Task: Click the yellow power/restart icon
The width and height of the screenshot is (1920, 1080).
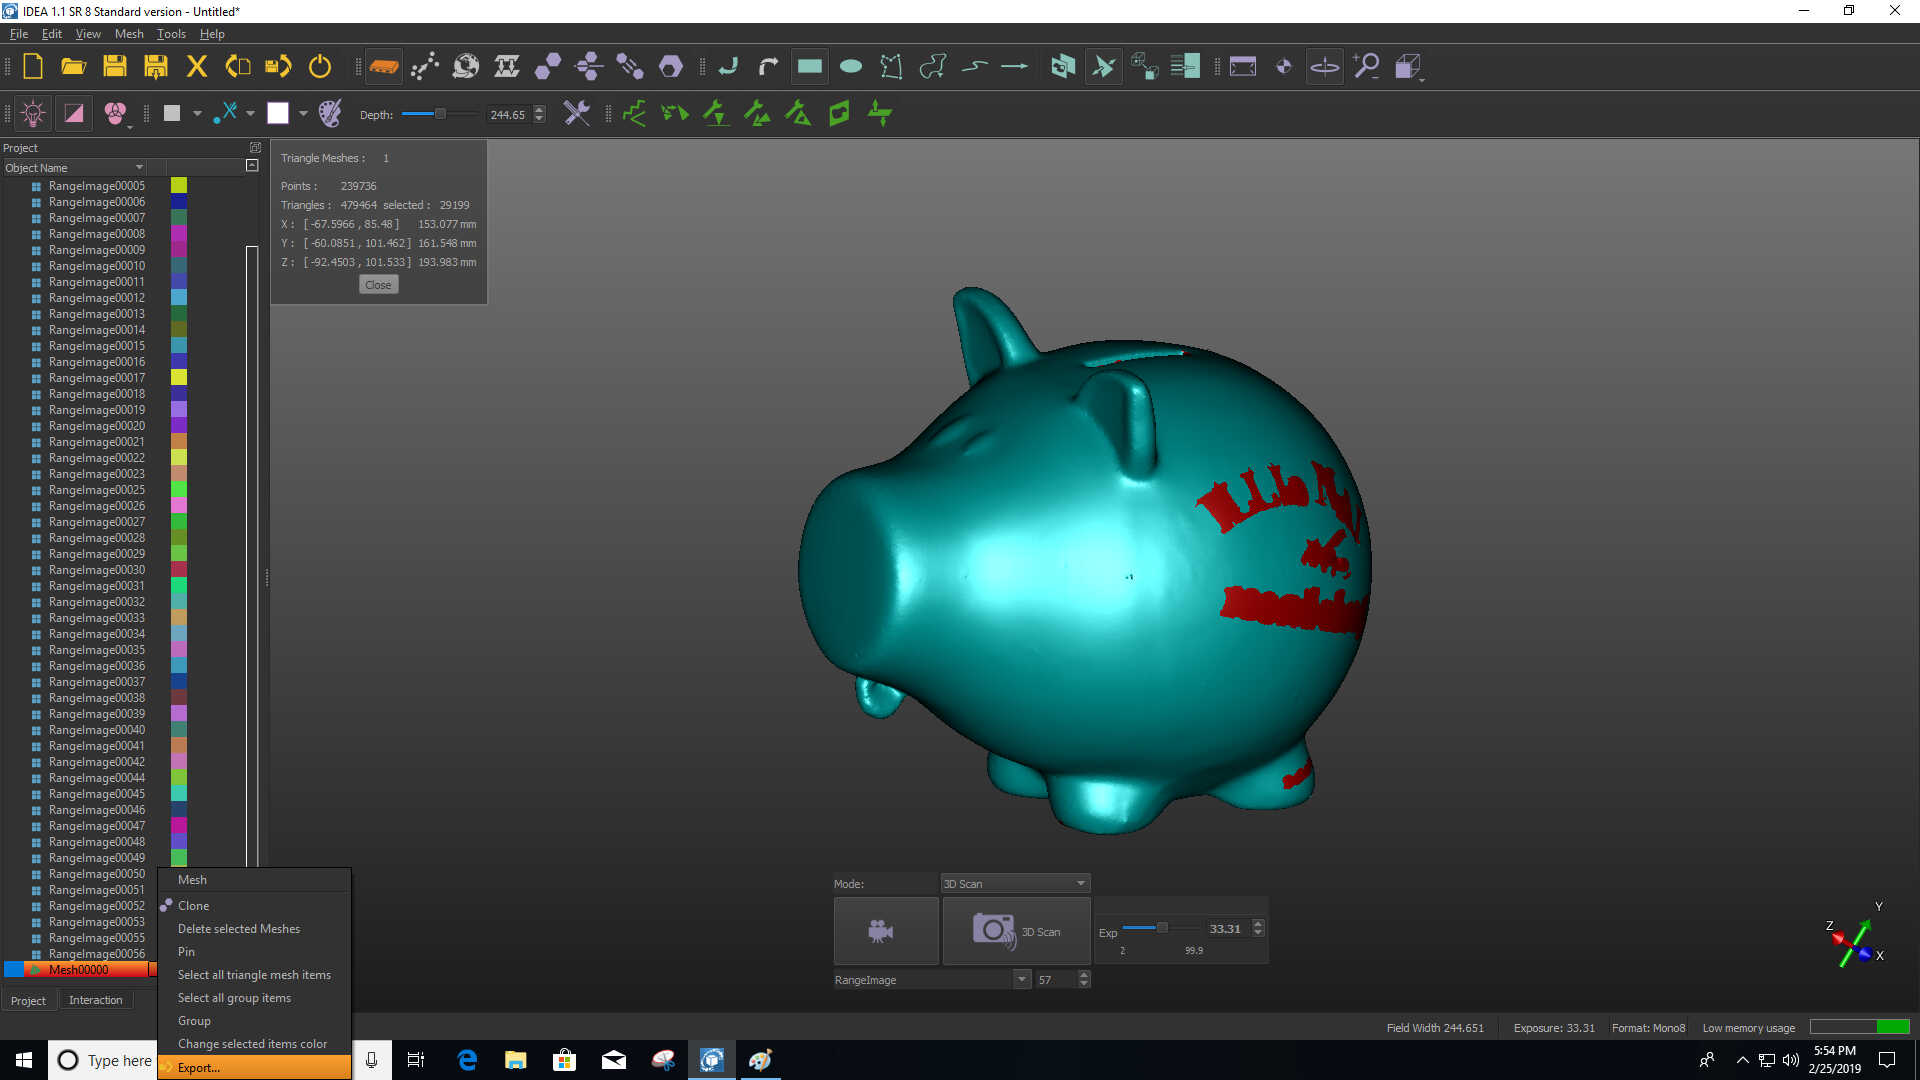Action: pos(319,67)
